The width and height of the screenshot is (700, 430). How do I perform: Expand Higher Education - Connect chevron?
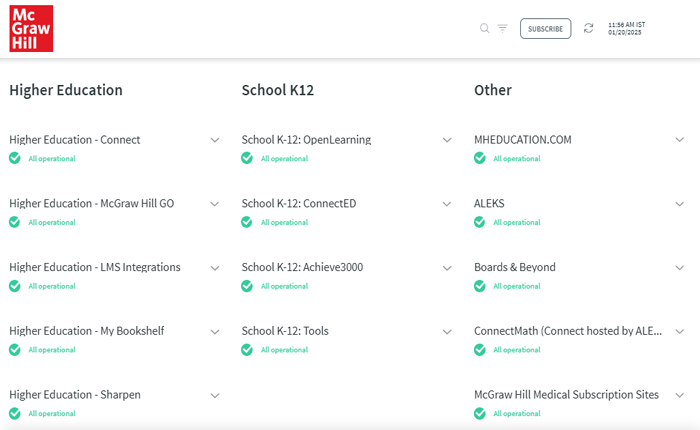click(x=215, y=140)
